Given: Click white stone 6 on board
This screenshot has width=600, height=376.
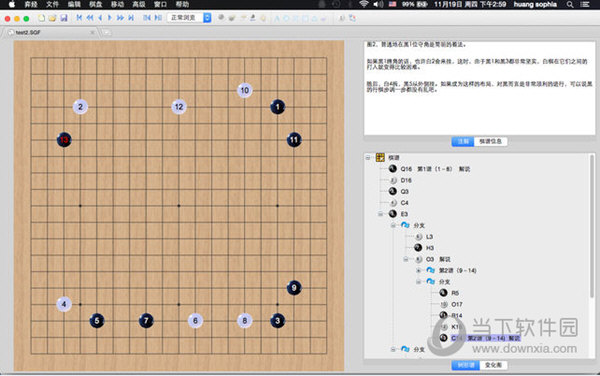Looking at the screenshot, I should click(x=195, y=321).
